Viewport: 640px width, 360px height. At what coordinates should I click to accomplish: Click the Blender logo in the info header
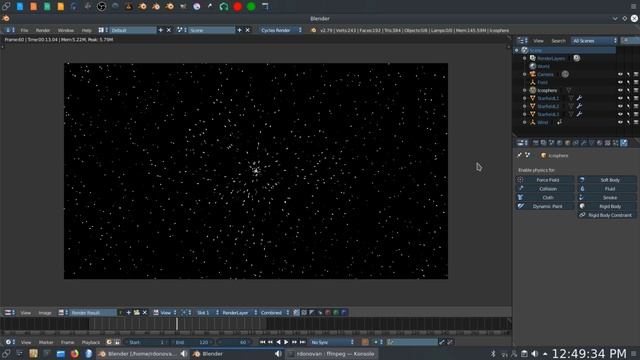(313, 30)
